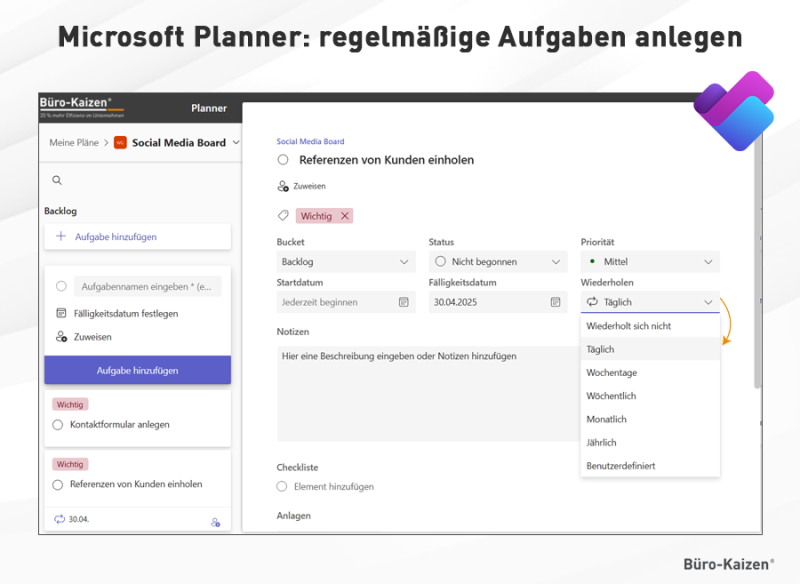Click the Zuweisen person icon in task details
The width and height of the screenshot is (800, 584).
[283, 186]
